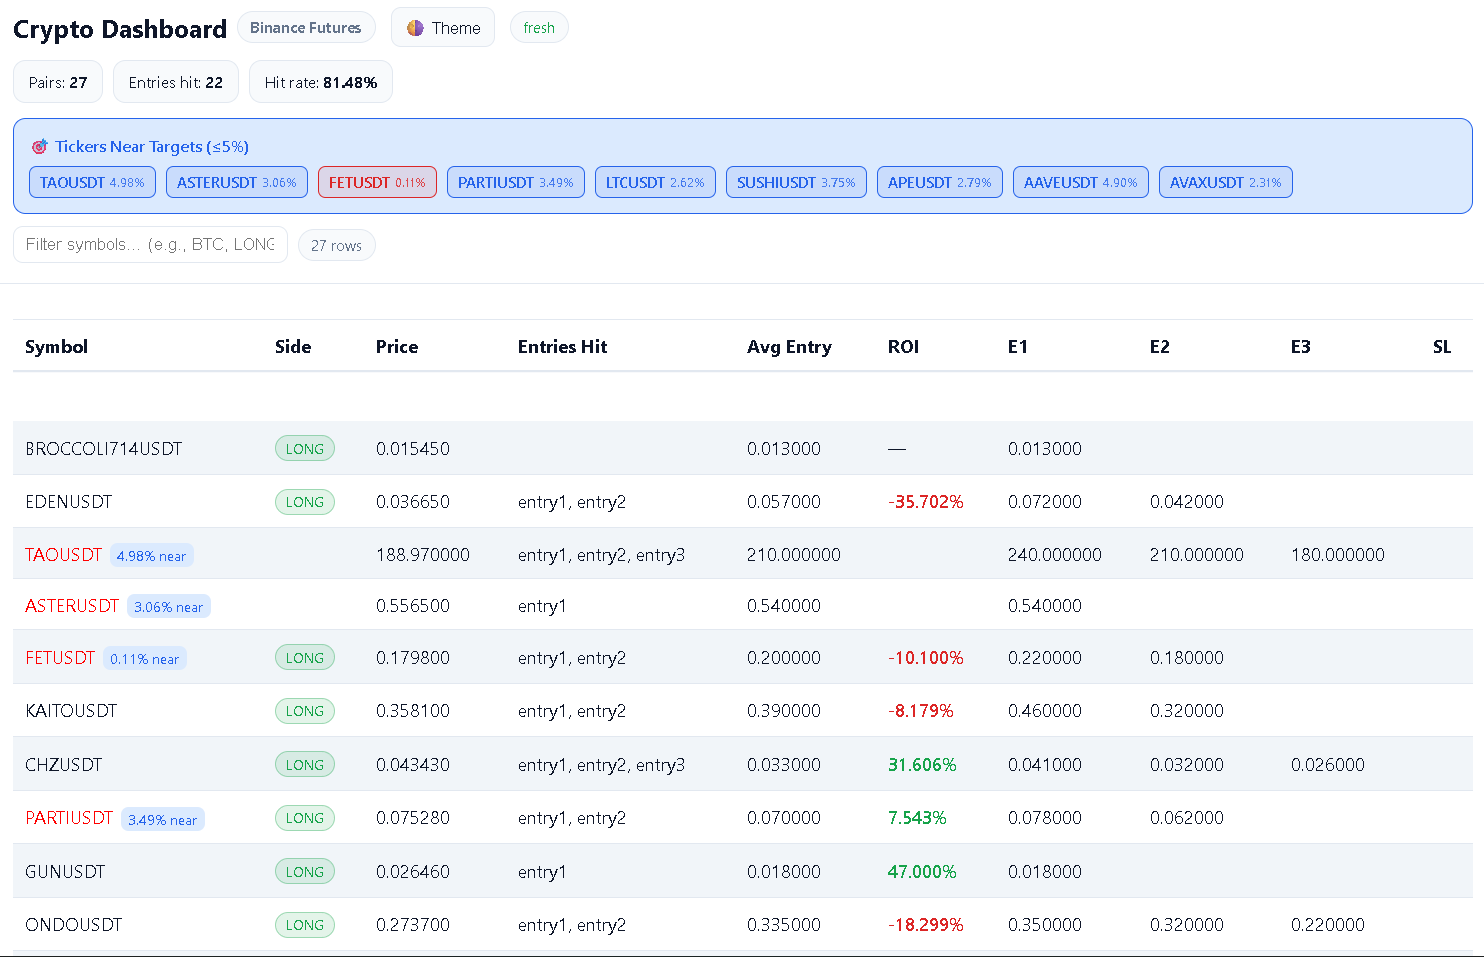The image size is (1484, 957).
Task: Toggle the LONG badge on the FETUSDT row
Action: (x=305, y=657)
